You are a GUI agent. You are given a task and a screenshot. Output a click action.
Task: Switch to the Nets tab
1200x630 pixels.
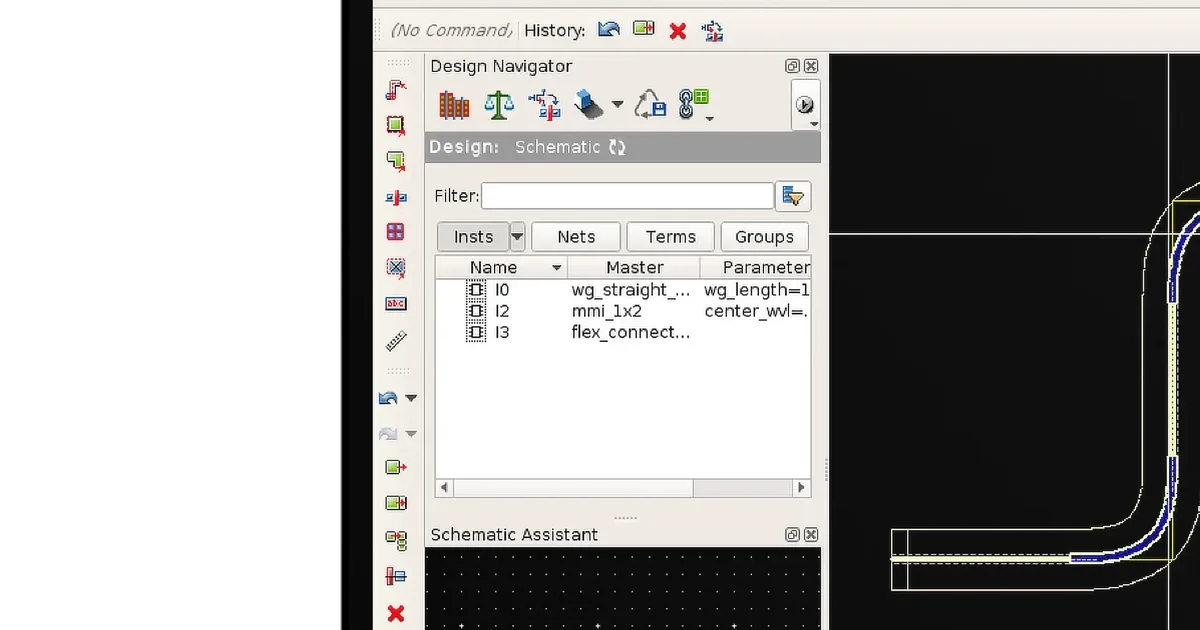click(576, 236)
